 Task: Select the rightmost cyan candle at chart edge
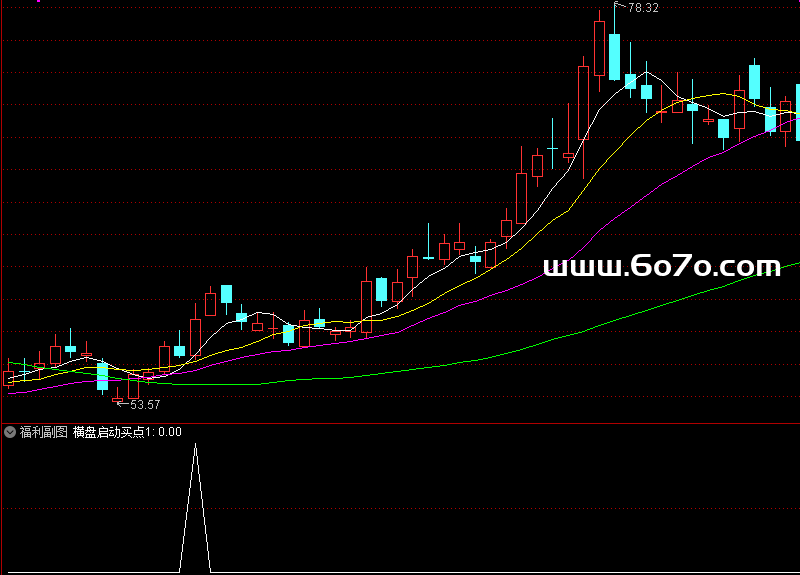point(797,110)
